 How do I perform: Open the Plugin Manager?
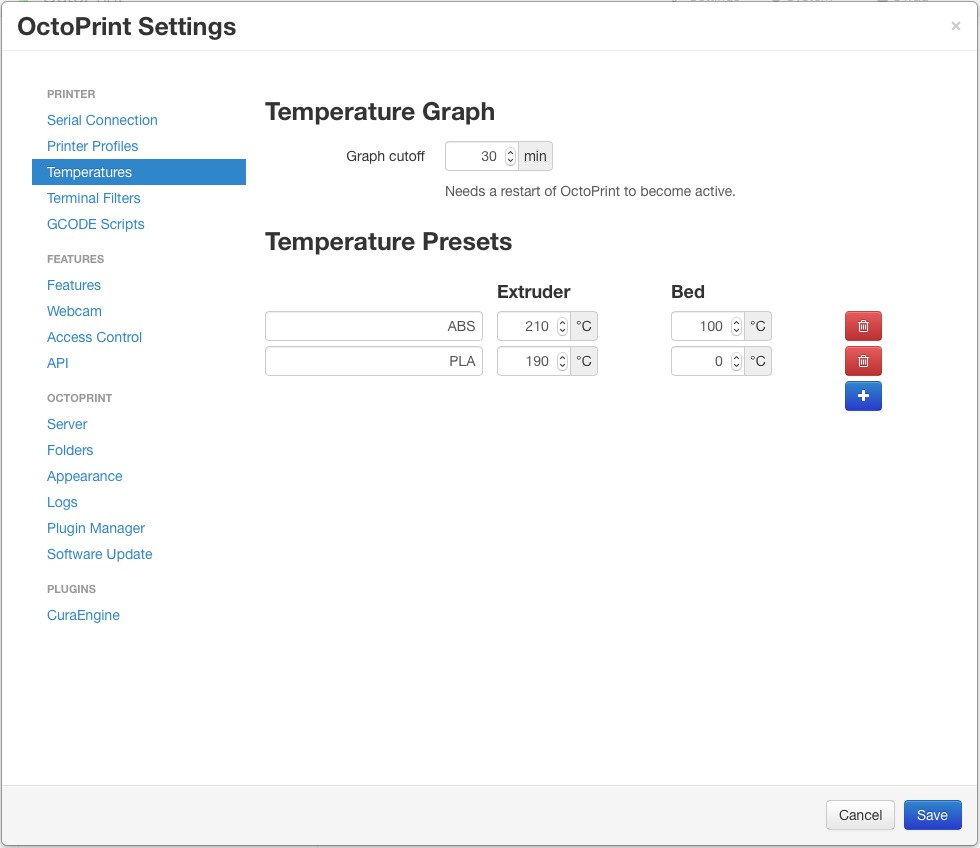(x=96, y=529)
